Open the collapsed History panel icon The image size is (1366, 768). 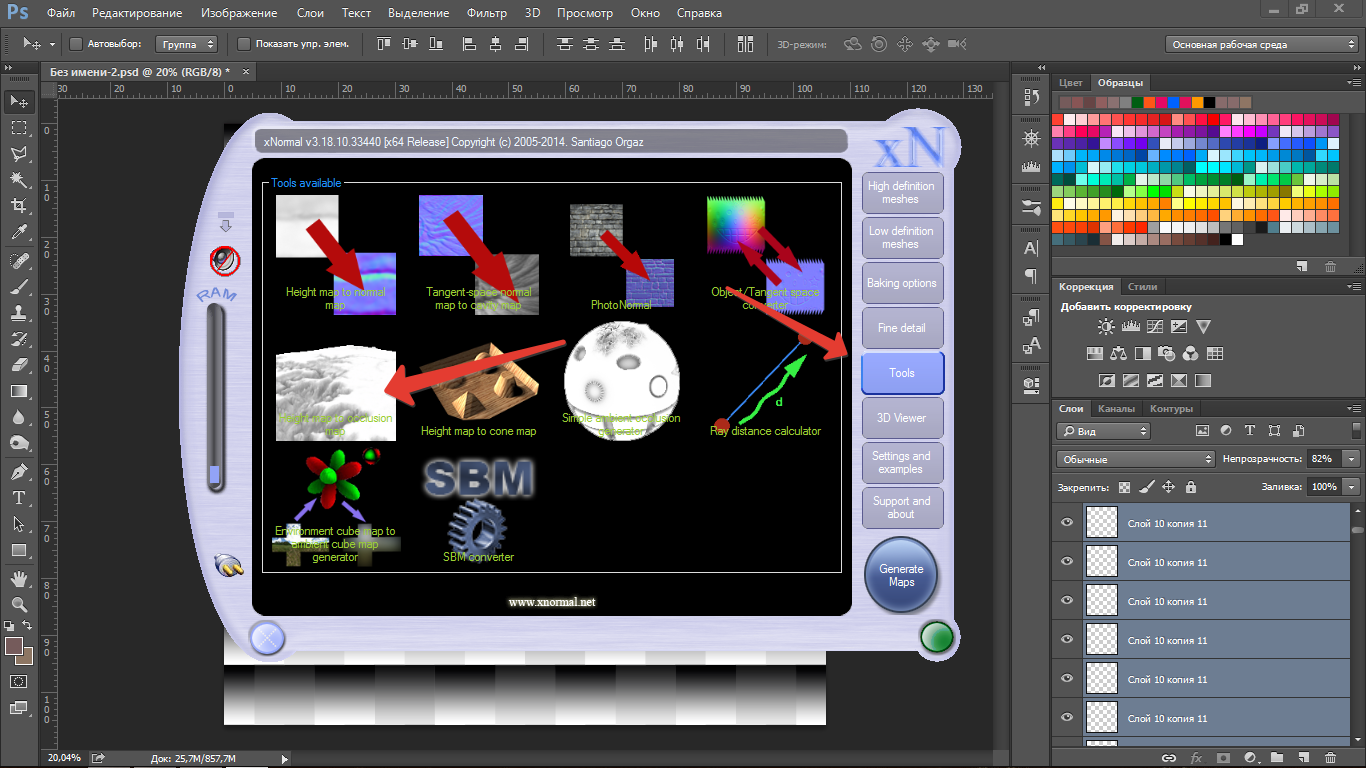point(1032,97)
